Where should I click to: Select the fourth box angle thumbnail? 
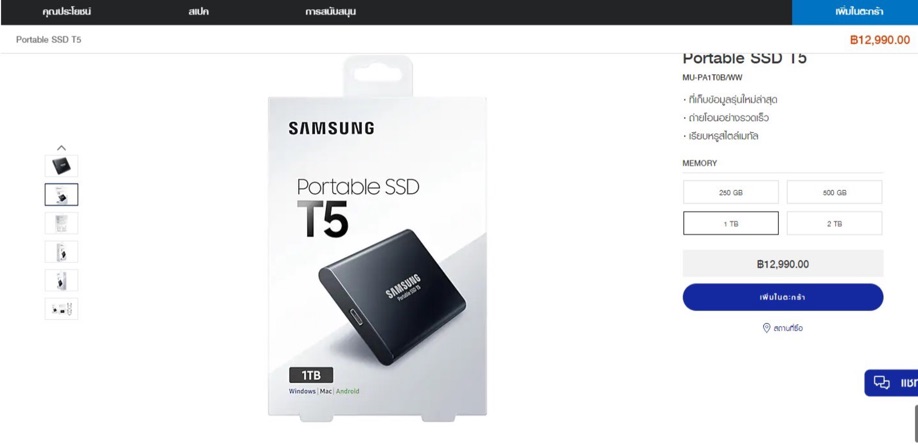[61, 252]
